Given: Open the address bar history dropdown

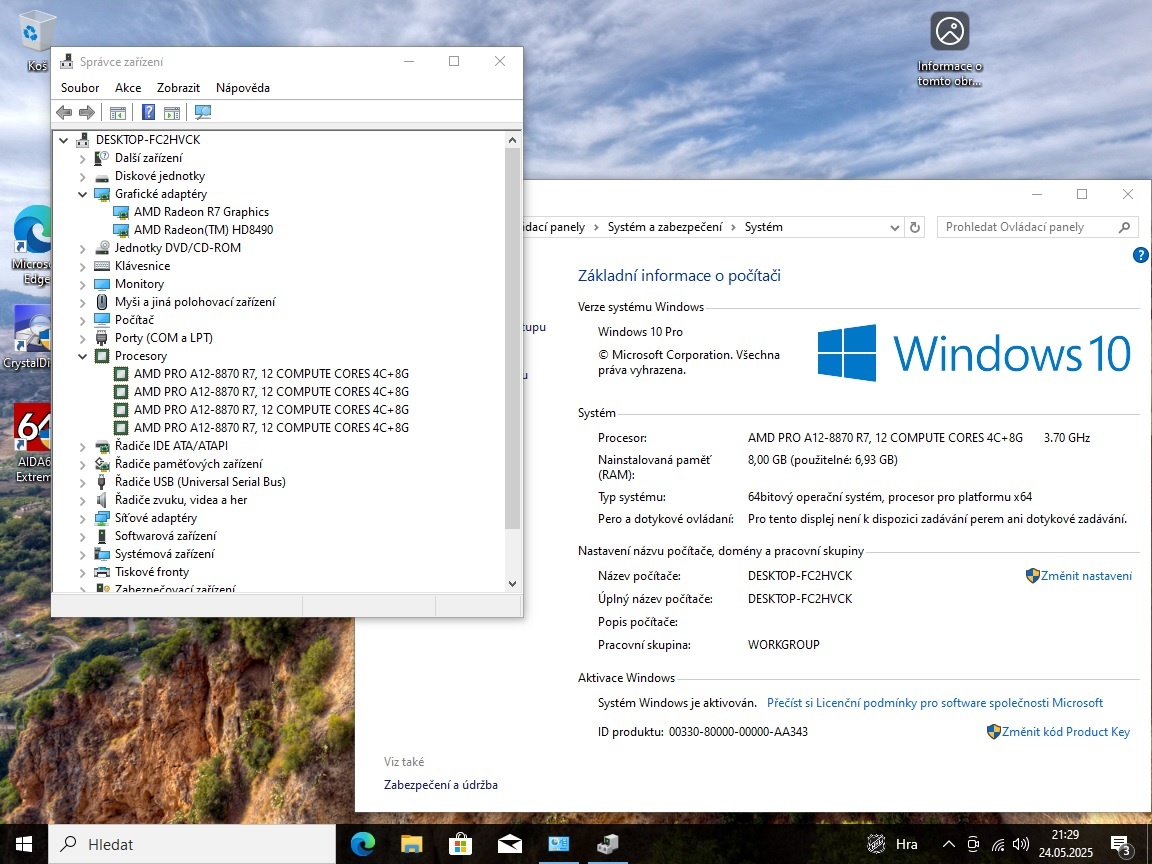Looking at the screenshot, I should (x=894, y=227).
